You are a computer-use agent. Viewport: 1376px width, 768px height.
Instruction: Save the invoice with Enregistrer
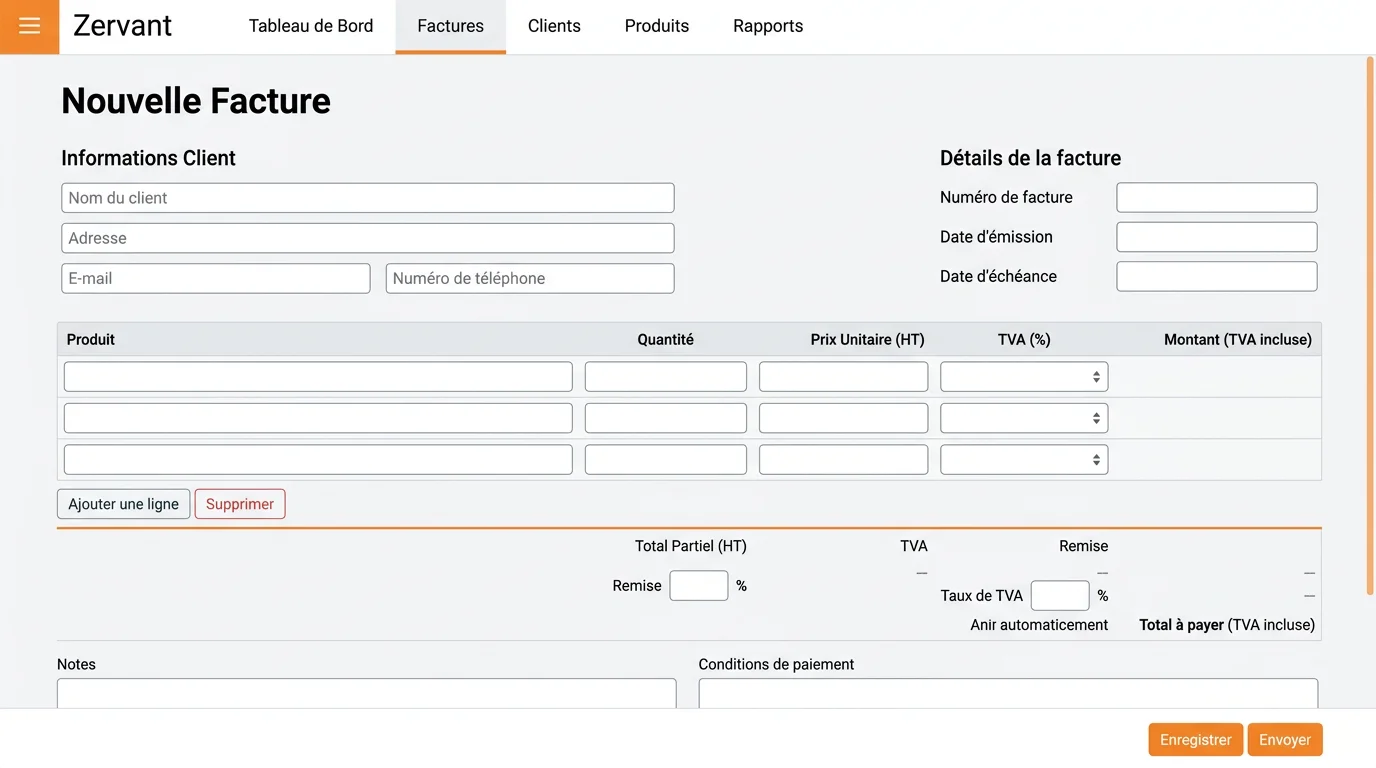click(x=1195, y=739)
